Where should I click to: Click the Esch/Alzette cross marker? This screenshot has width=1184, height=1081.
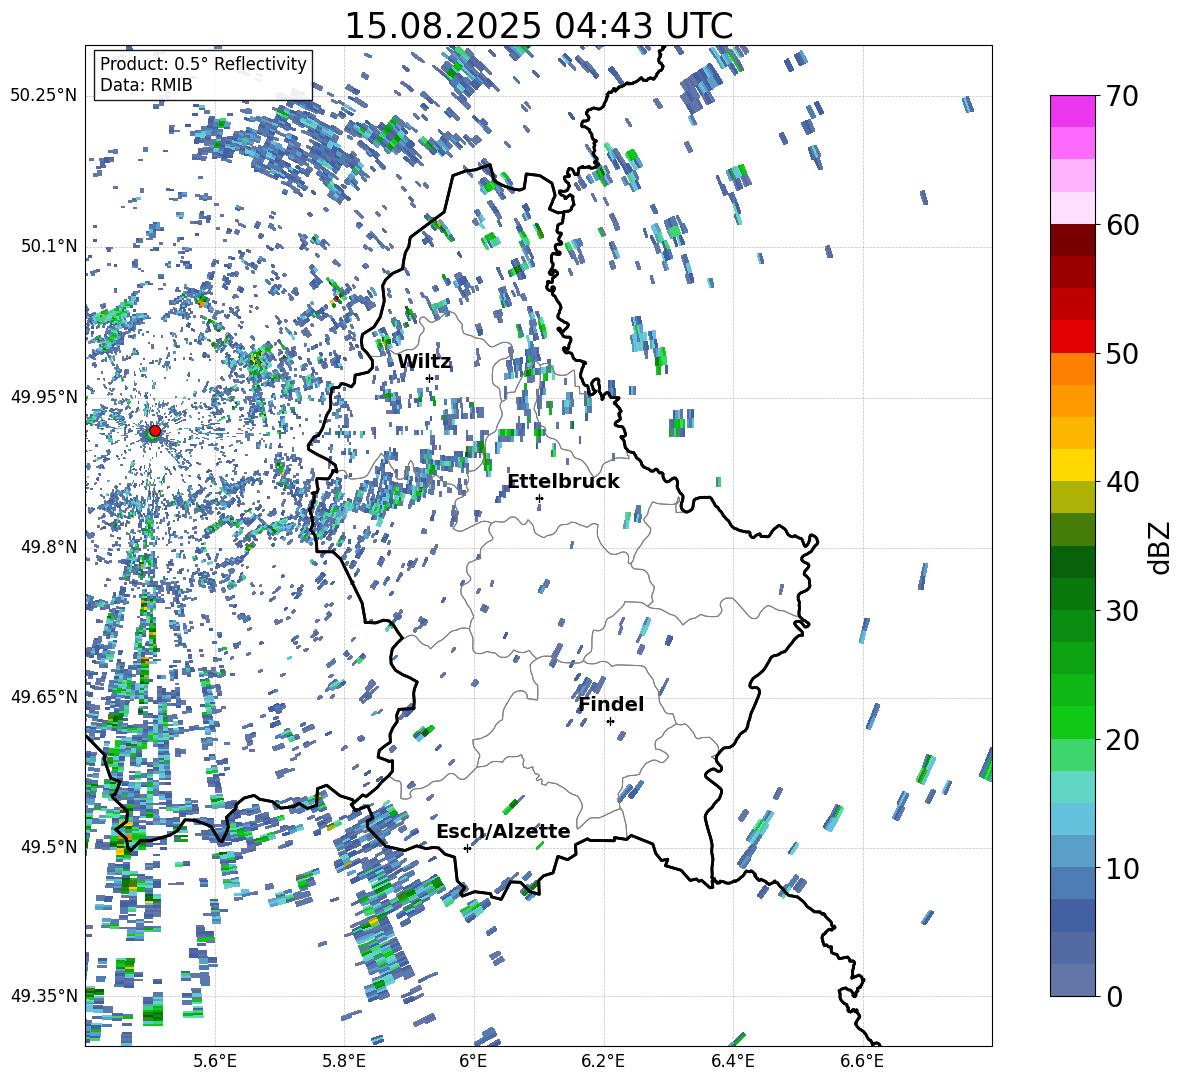point(467,848)
